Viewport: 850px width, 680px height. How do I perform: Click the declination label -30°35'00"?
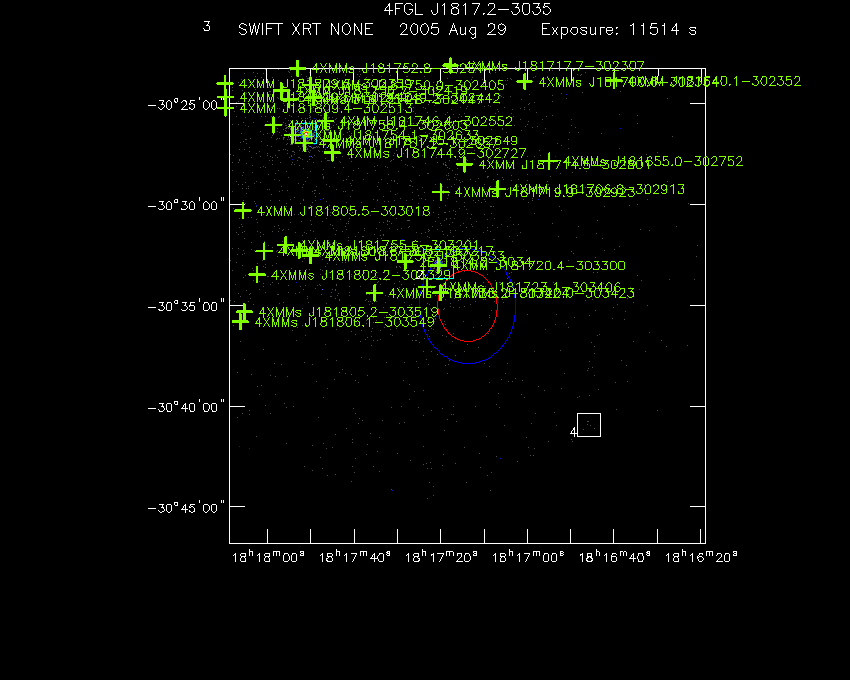[x=185, y=306]
